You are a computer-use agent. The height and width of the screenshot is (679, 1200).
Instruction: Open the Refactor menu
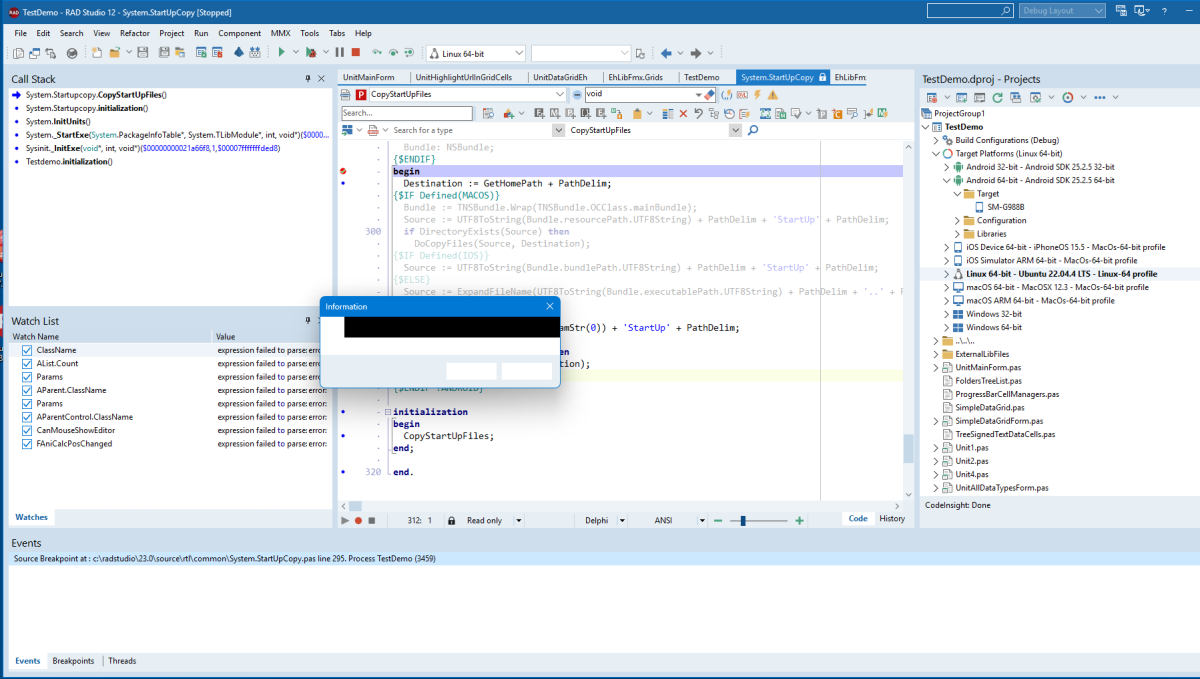tap(135, 33)
